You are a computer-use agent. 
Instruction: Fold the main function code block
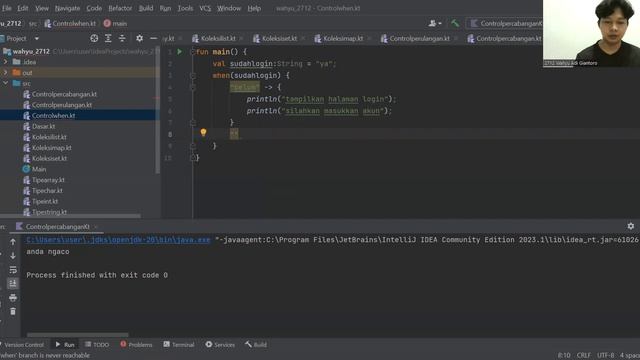click(x=193, y=52)
